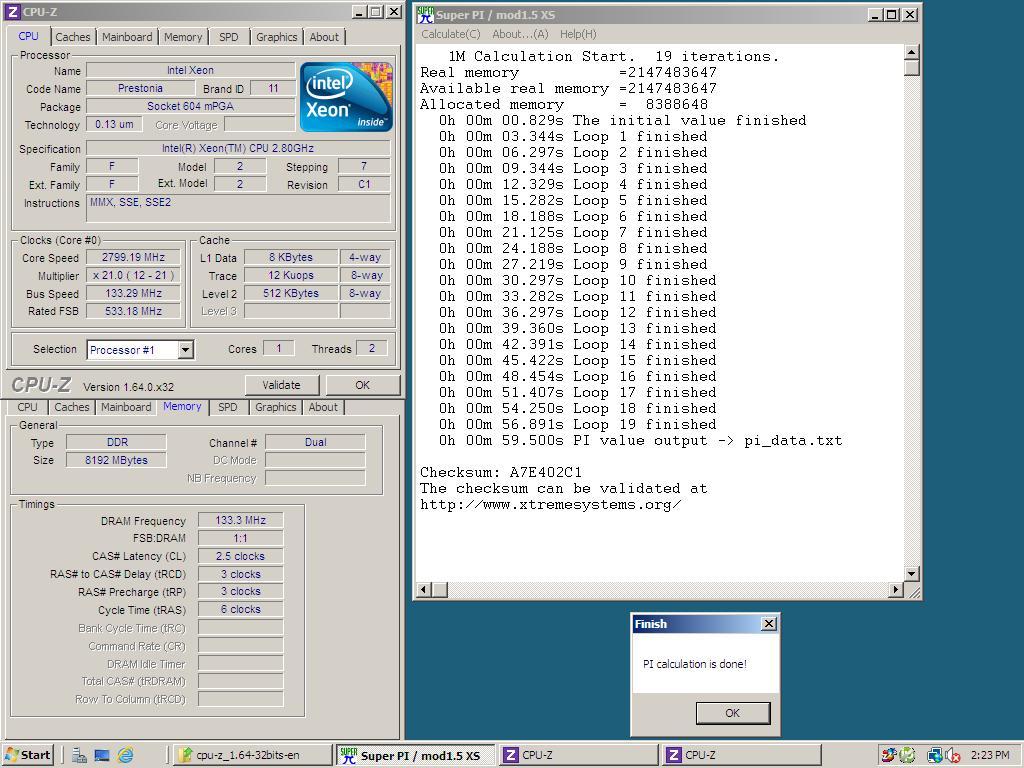Image resolution: width=1024 pixels, height=768 pixels.
Task: Click Memory Type DDR field
Action: tap(116, 442)
